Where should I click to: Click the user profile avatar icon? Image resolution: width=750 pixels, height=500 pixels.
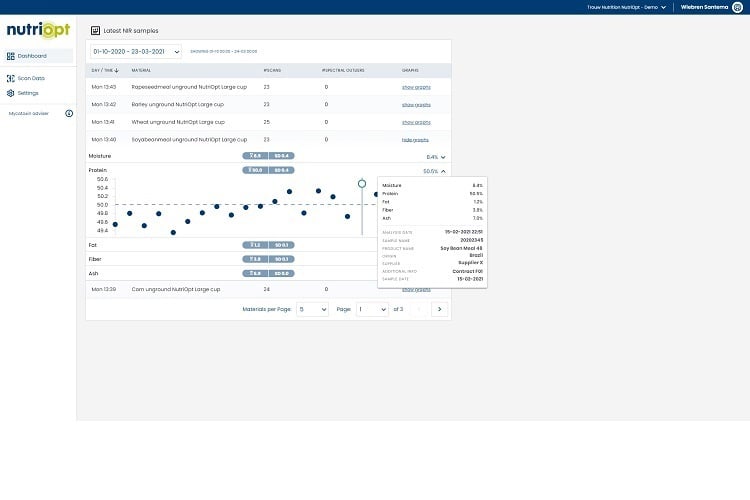coord(738,6)
